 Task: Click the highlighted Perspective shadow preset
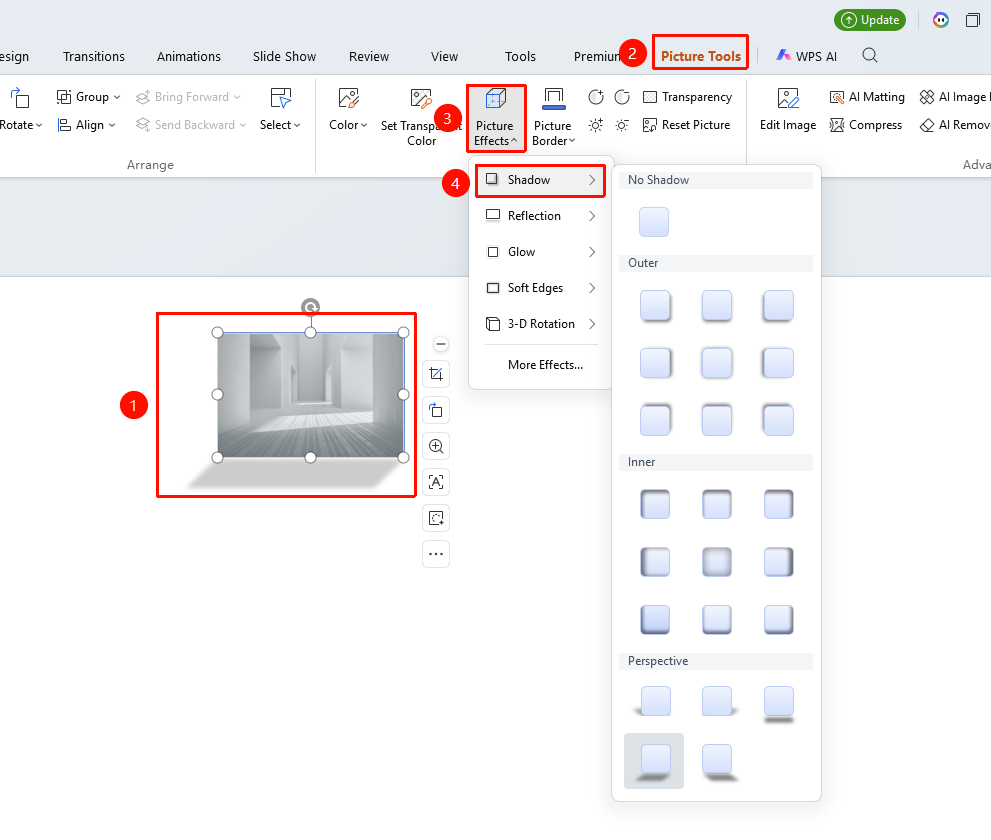point(654,761)
